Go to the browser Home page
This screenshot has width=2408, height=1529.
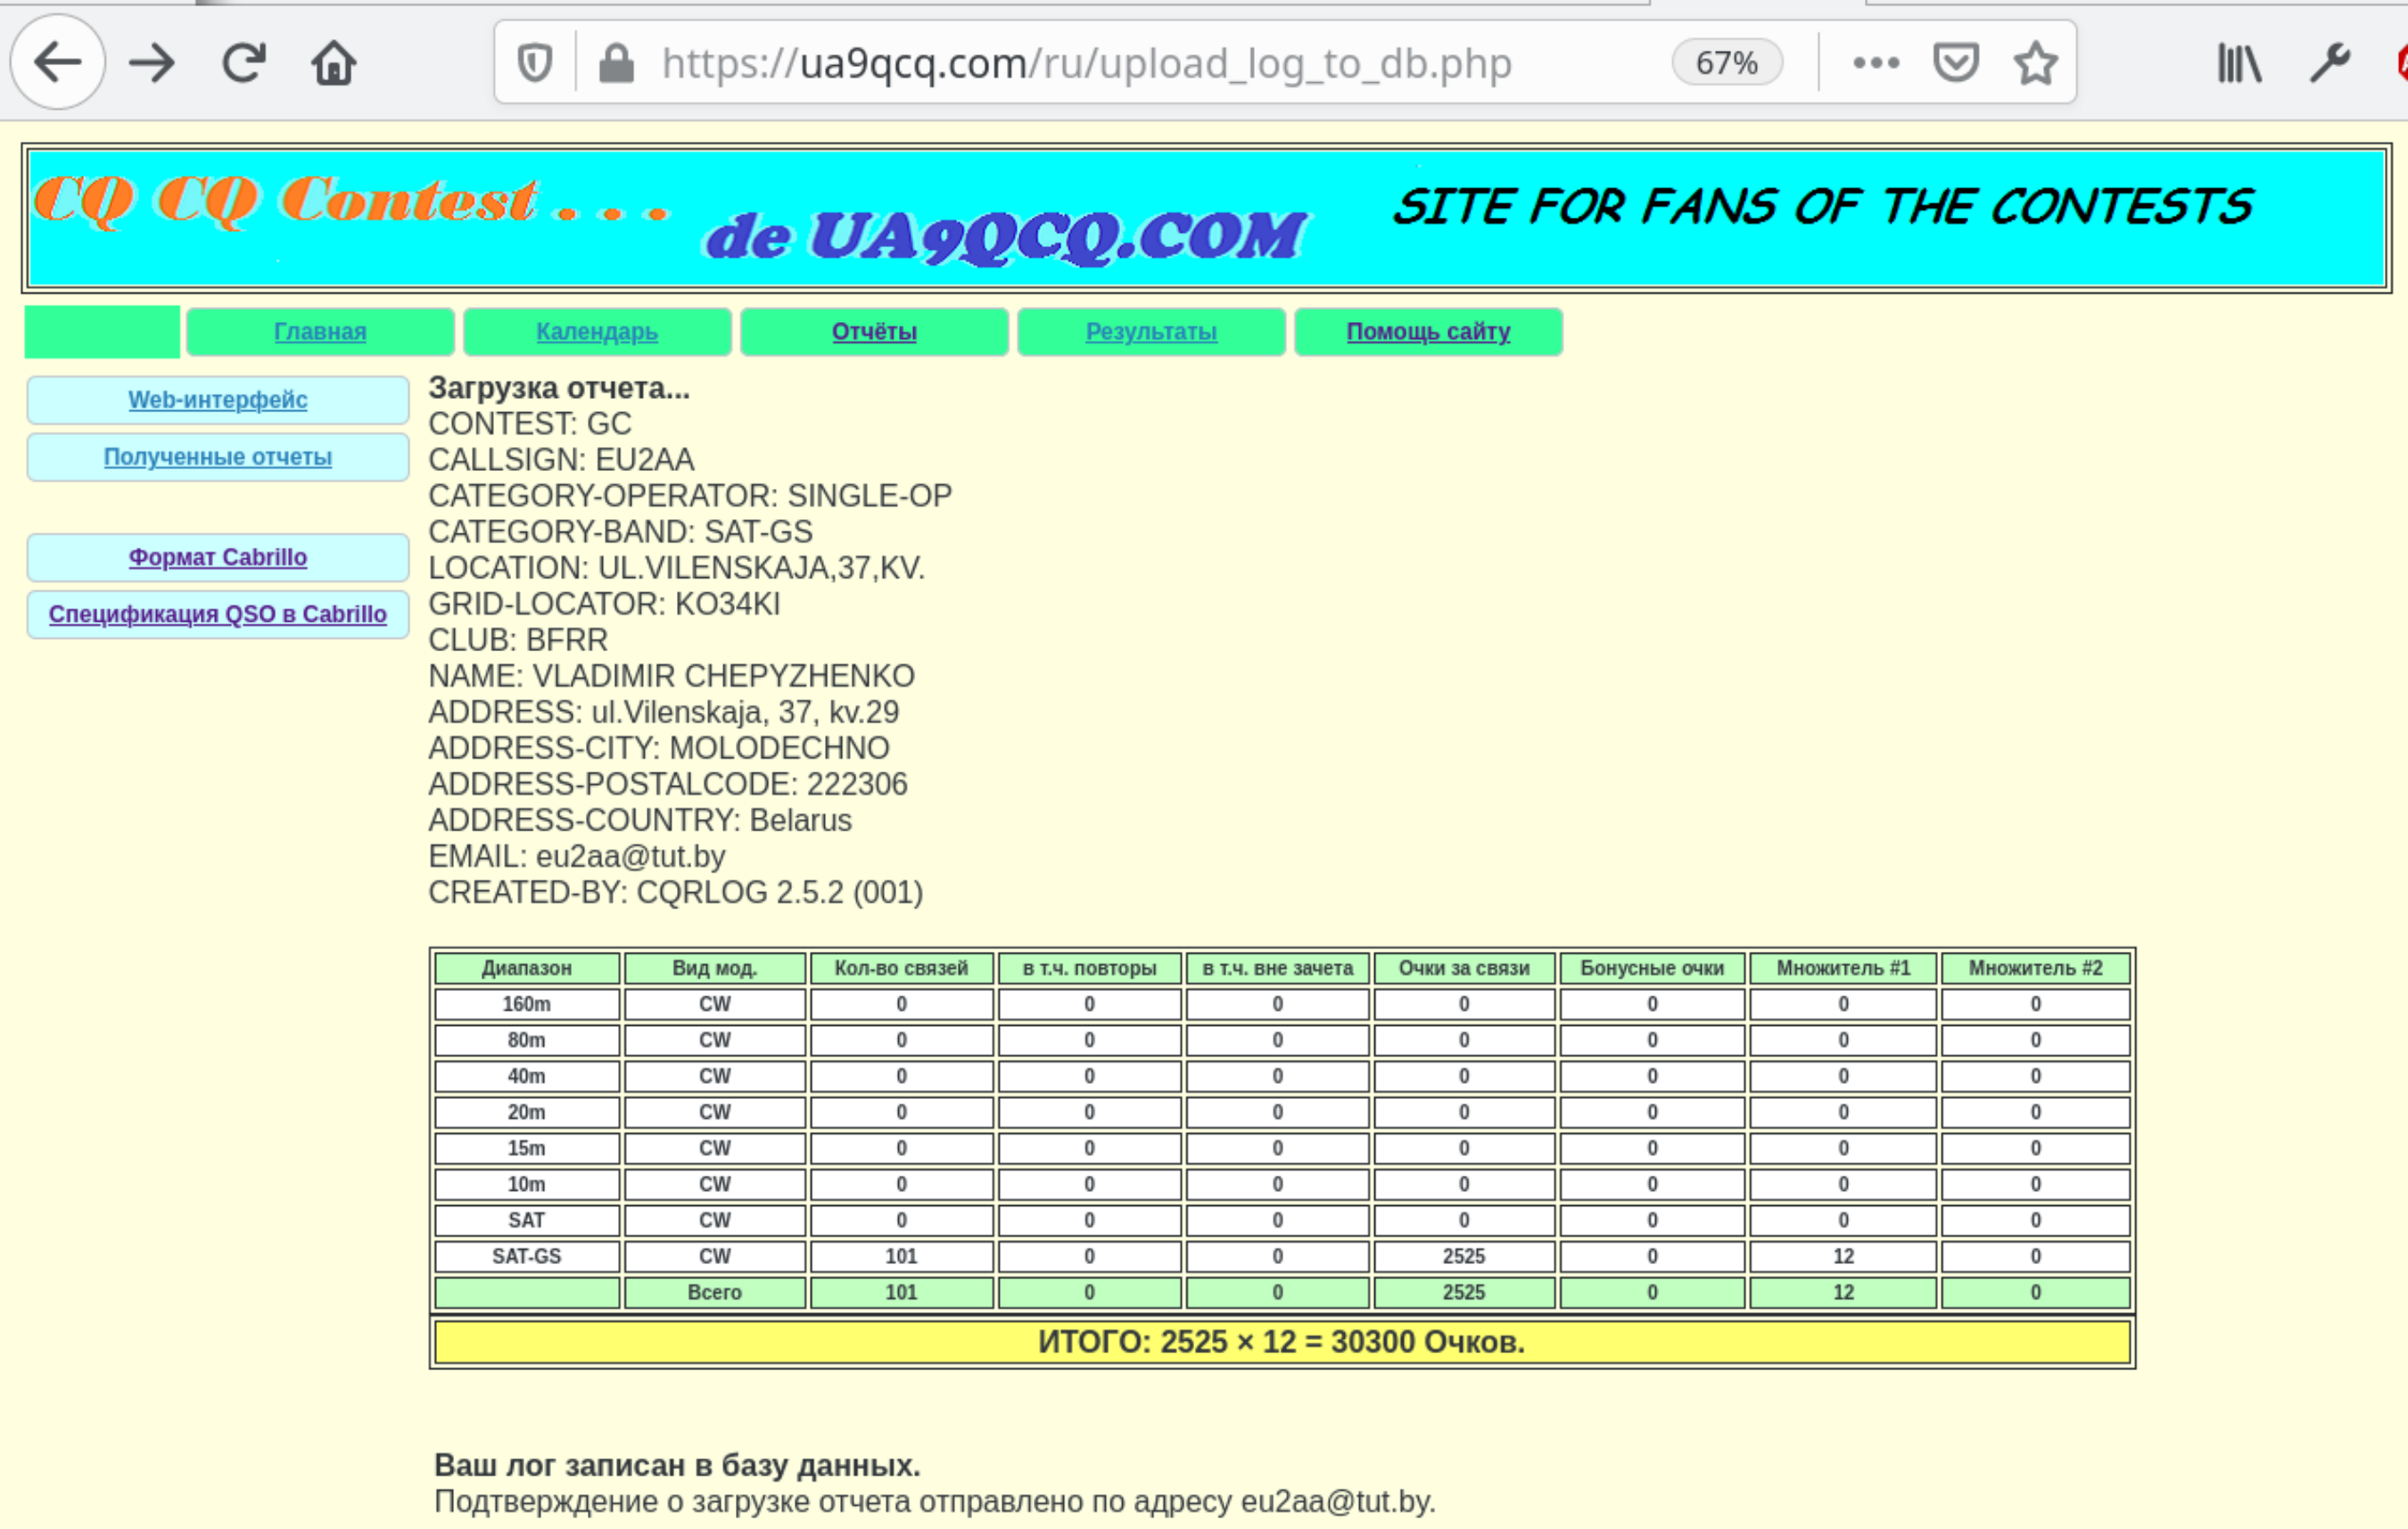334,63
